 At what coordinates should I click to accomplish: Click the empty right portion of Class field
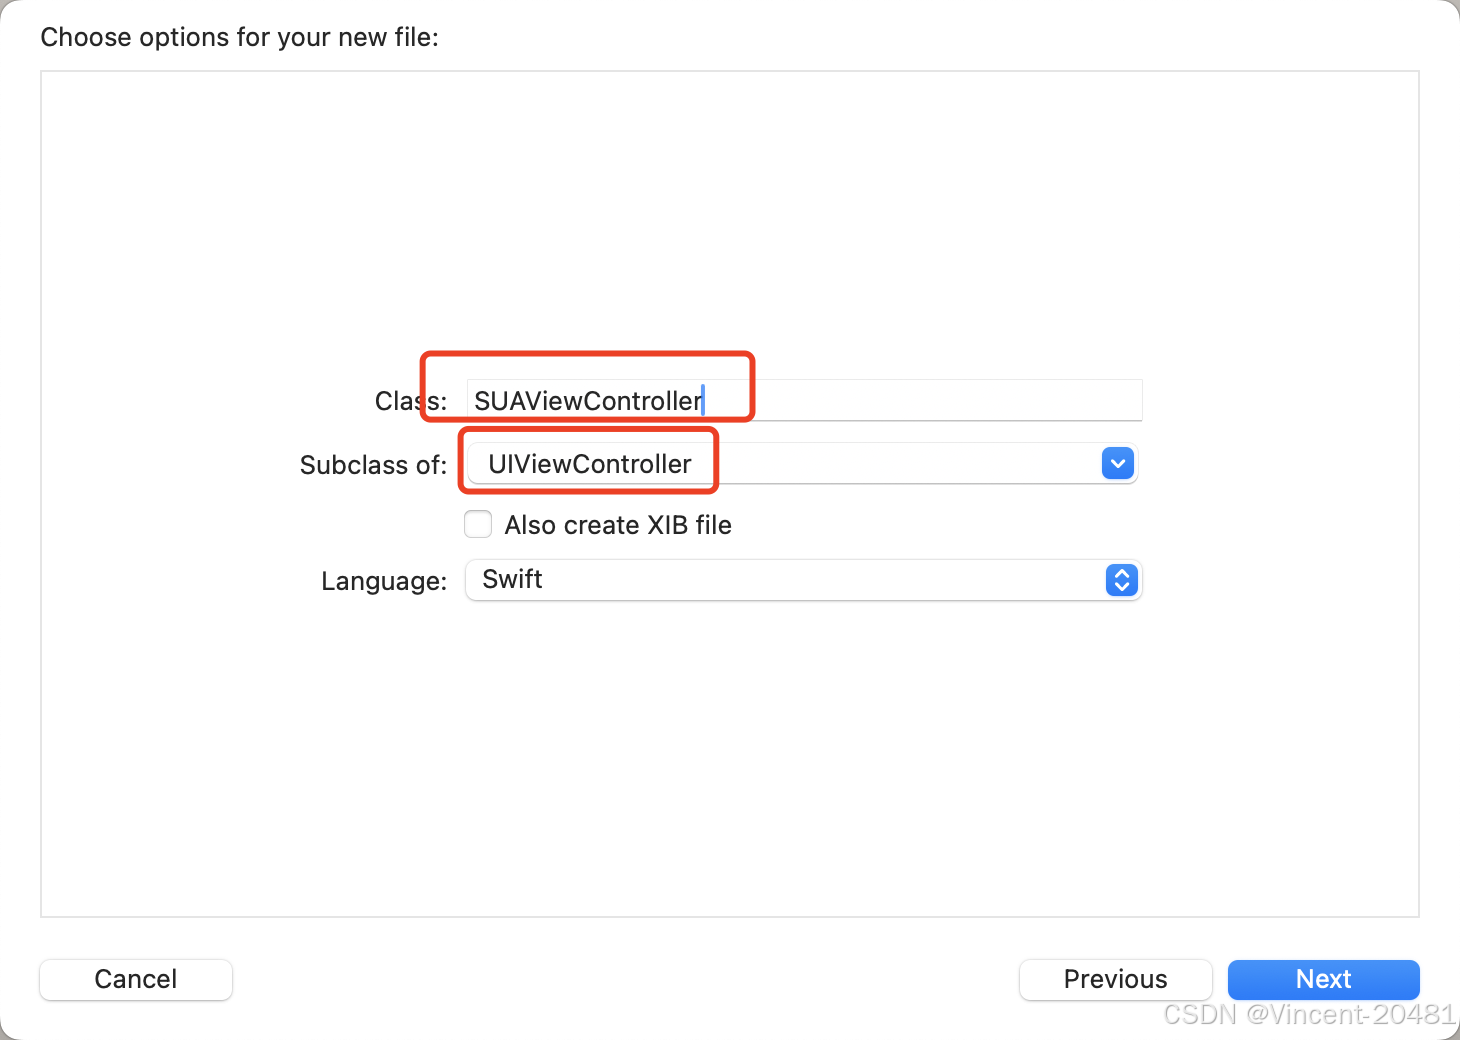coord(945,401)
